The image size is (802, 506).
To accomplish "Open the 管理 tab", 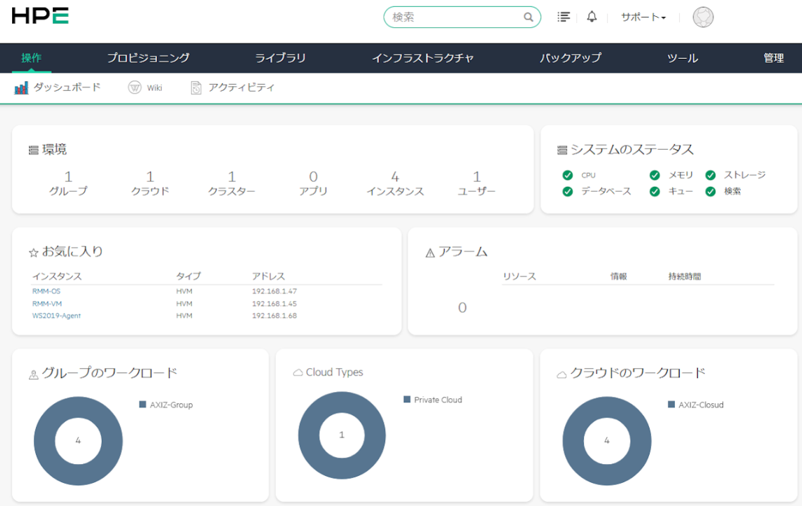I will click(773, 58).
